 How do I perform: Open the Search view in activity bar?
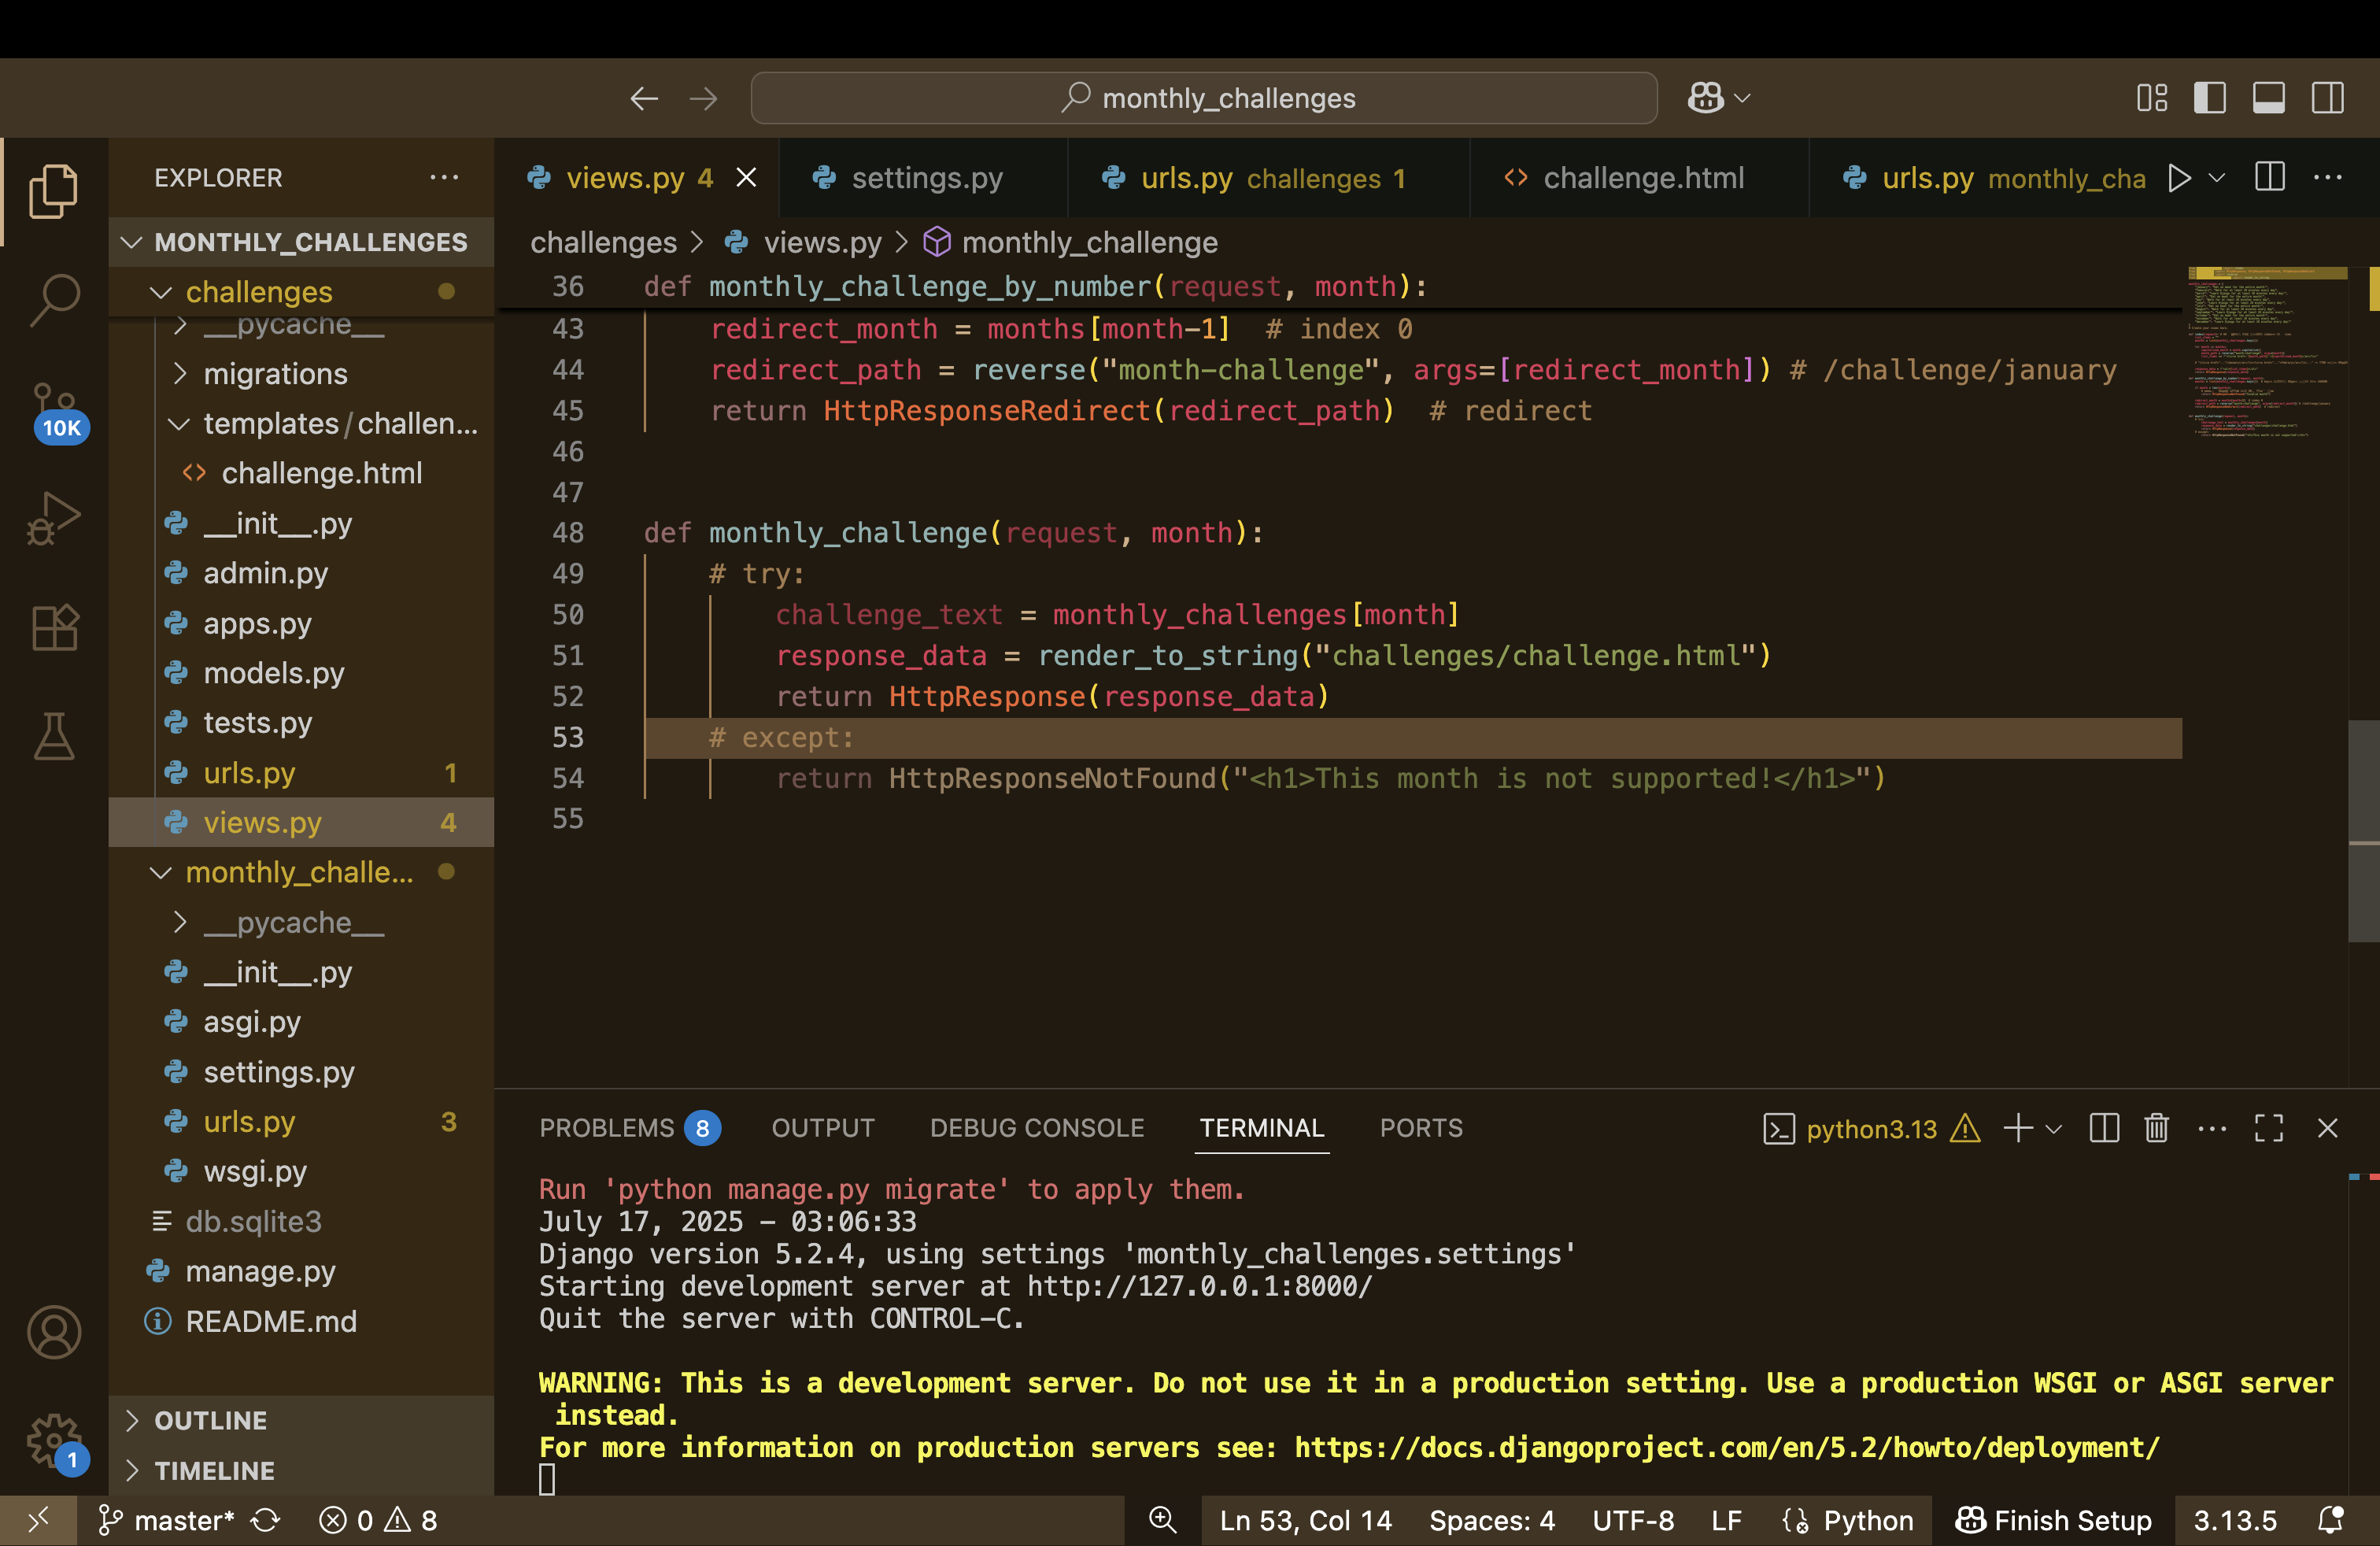pyautogui.click(x=54, y=300)
